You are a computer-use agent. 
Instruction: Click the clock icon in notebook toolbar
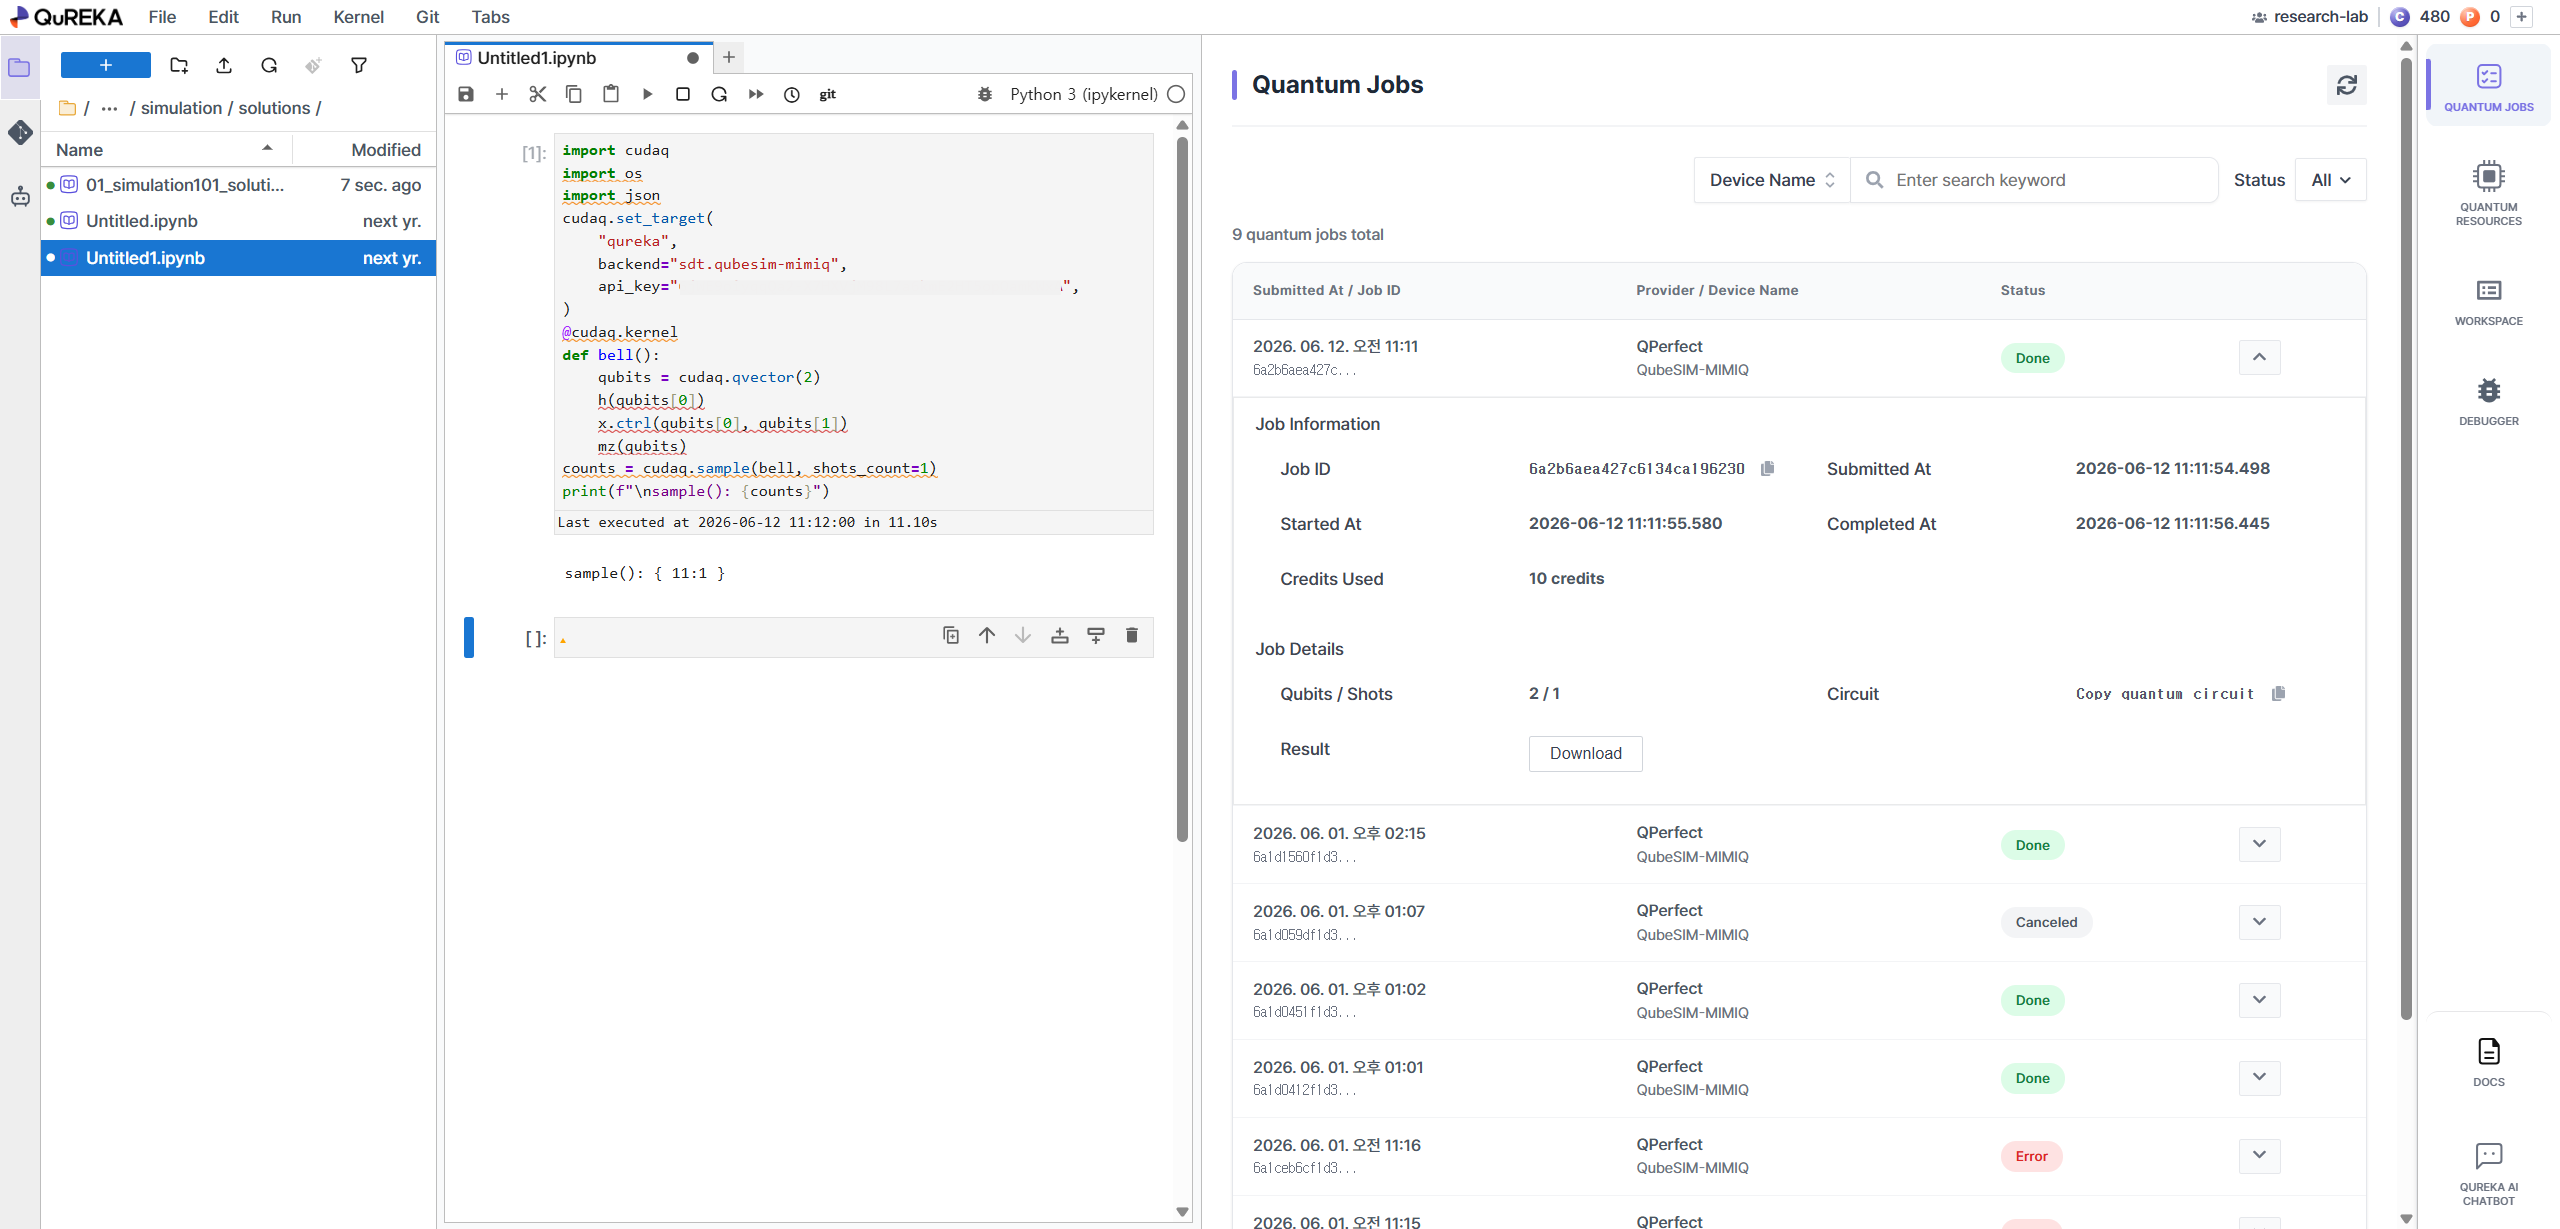pyautogui.click(x=792, y=94)
